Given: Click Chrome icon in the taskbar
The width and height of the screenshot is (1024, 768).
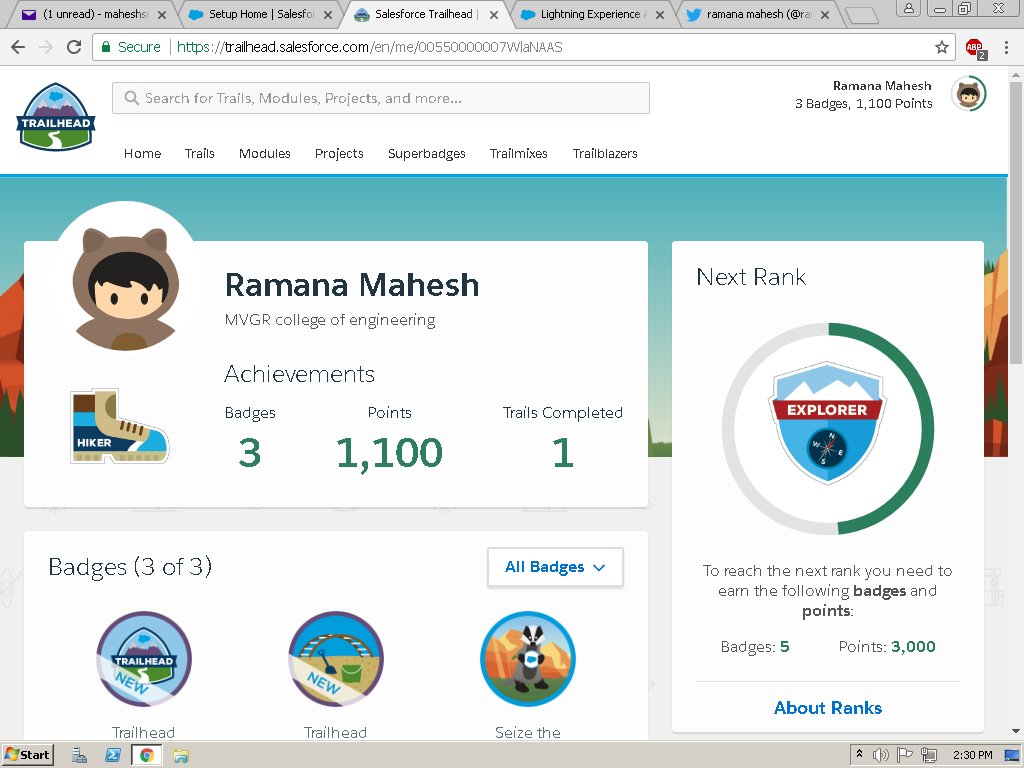Looking at the screenshot, I should 147,756.
